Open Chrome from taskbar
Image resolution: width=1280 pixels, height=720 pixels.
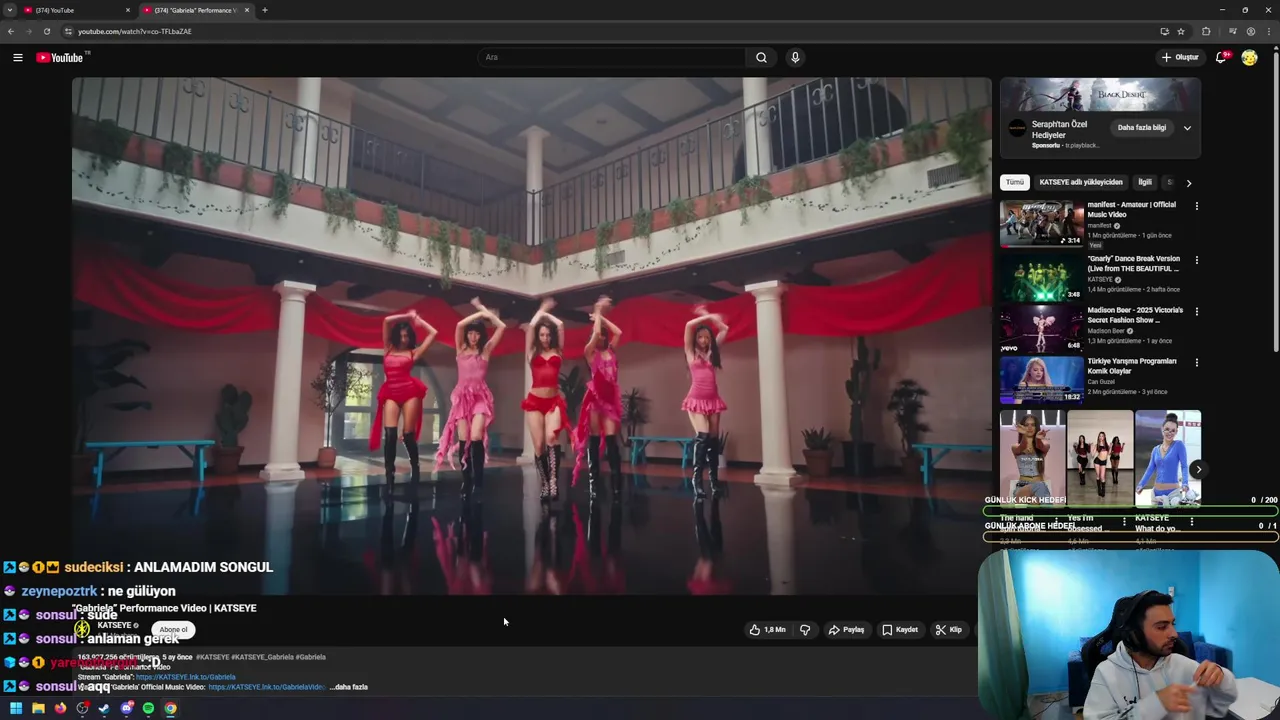[x=170, y=708]
